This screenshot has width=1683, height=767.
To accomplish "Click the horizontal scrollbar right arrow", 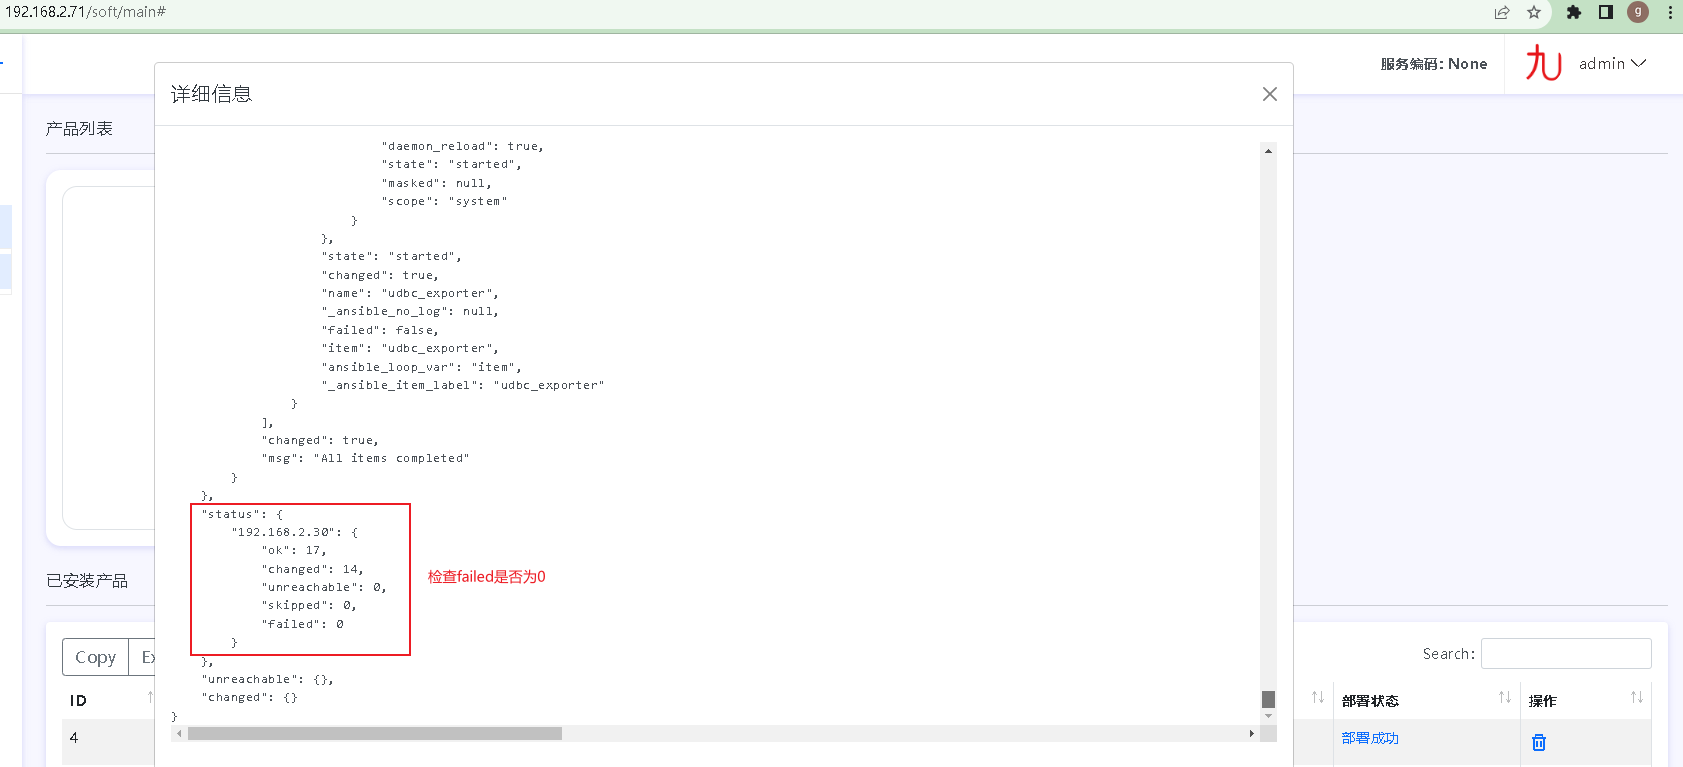I will pyautogui.click(x=1251, y=734).
